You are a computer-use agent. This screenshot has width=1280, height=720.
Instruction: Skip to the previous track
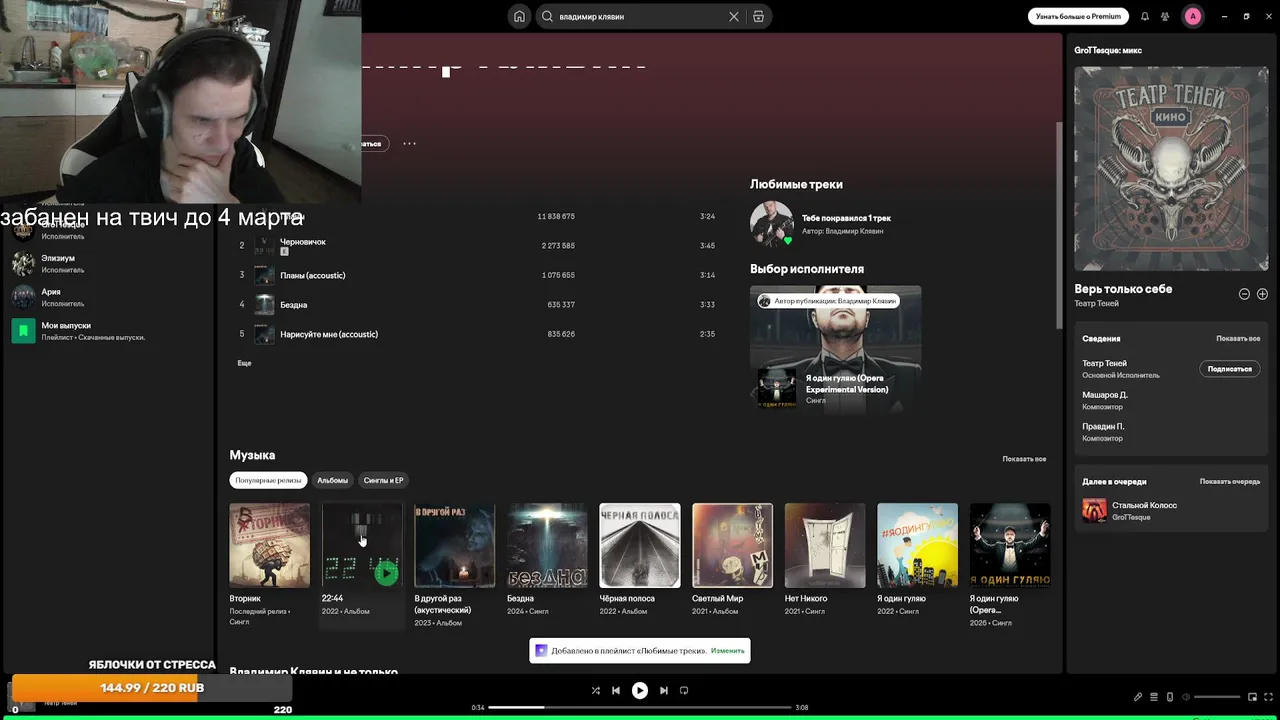(x=616, y=690)
